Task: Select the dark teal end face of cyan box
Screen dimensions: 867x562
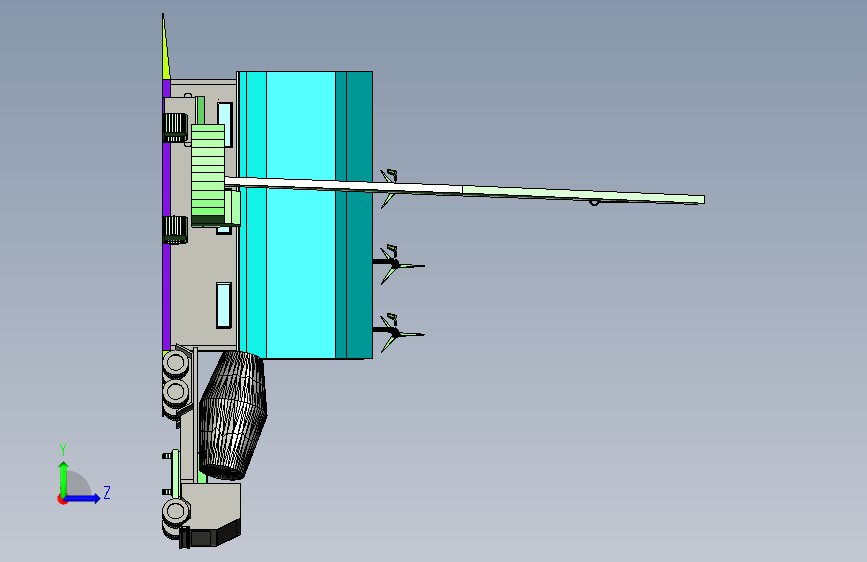Action: pos(359,215)
